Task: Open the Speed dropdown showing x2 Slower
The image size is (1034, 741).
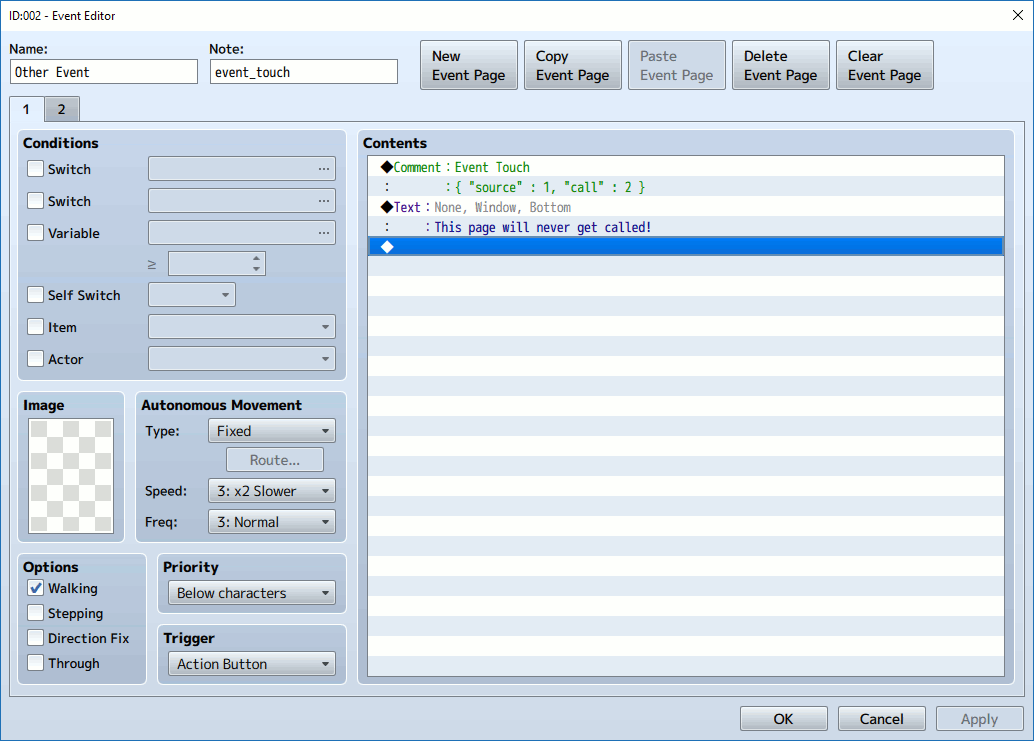Action: (272, 491)
